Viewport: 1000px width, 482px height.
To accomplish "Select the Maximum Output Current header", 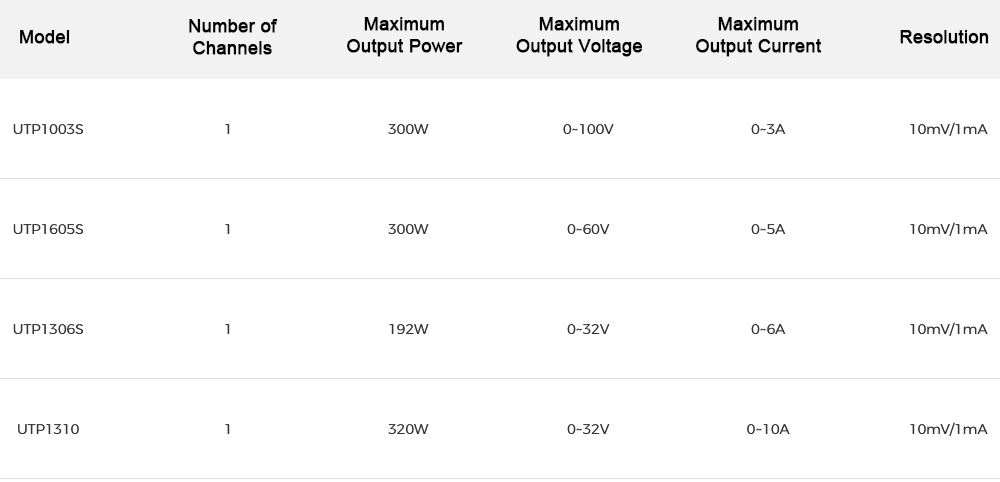I will pyautogui.click(x=758, y=36).
